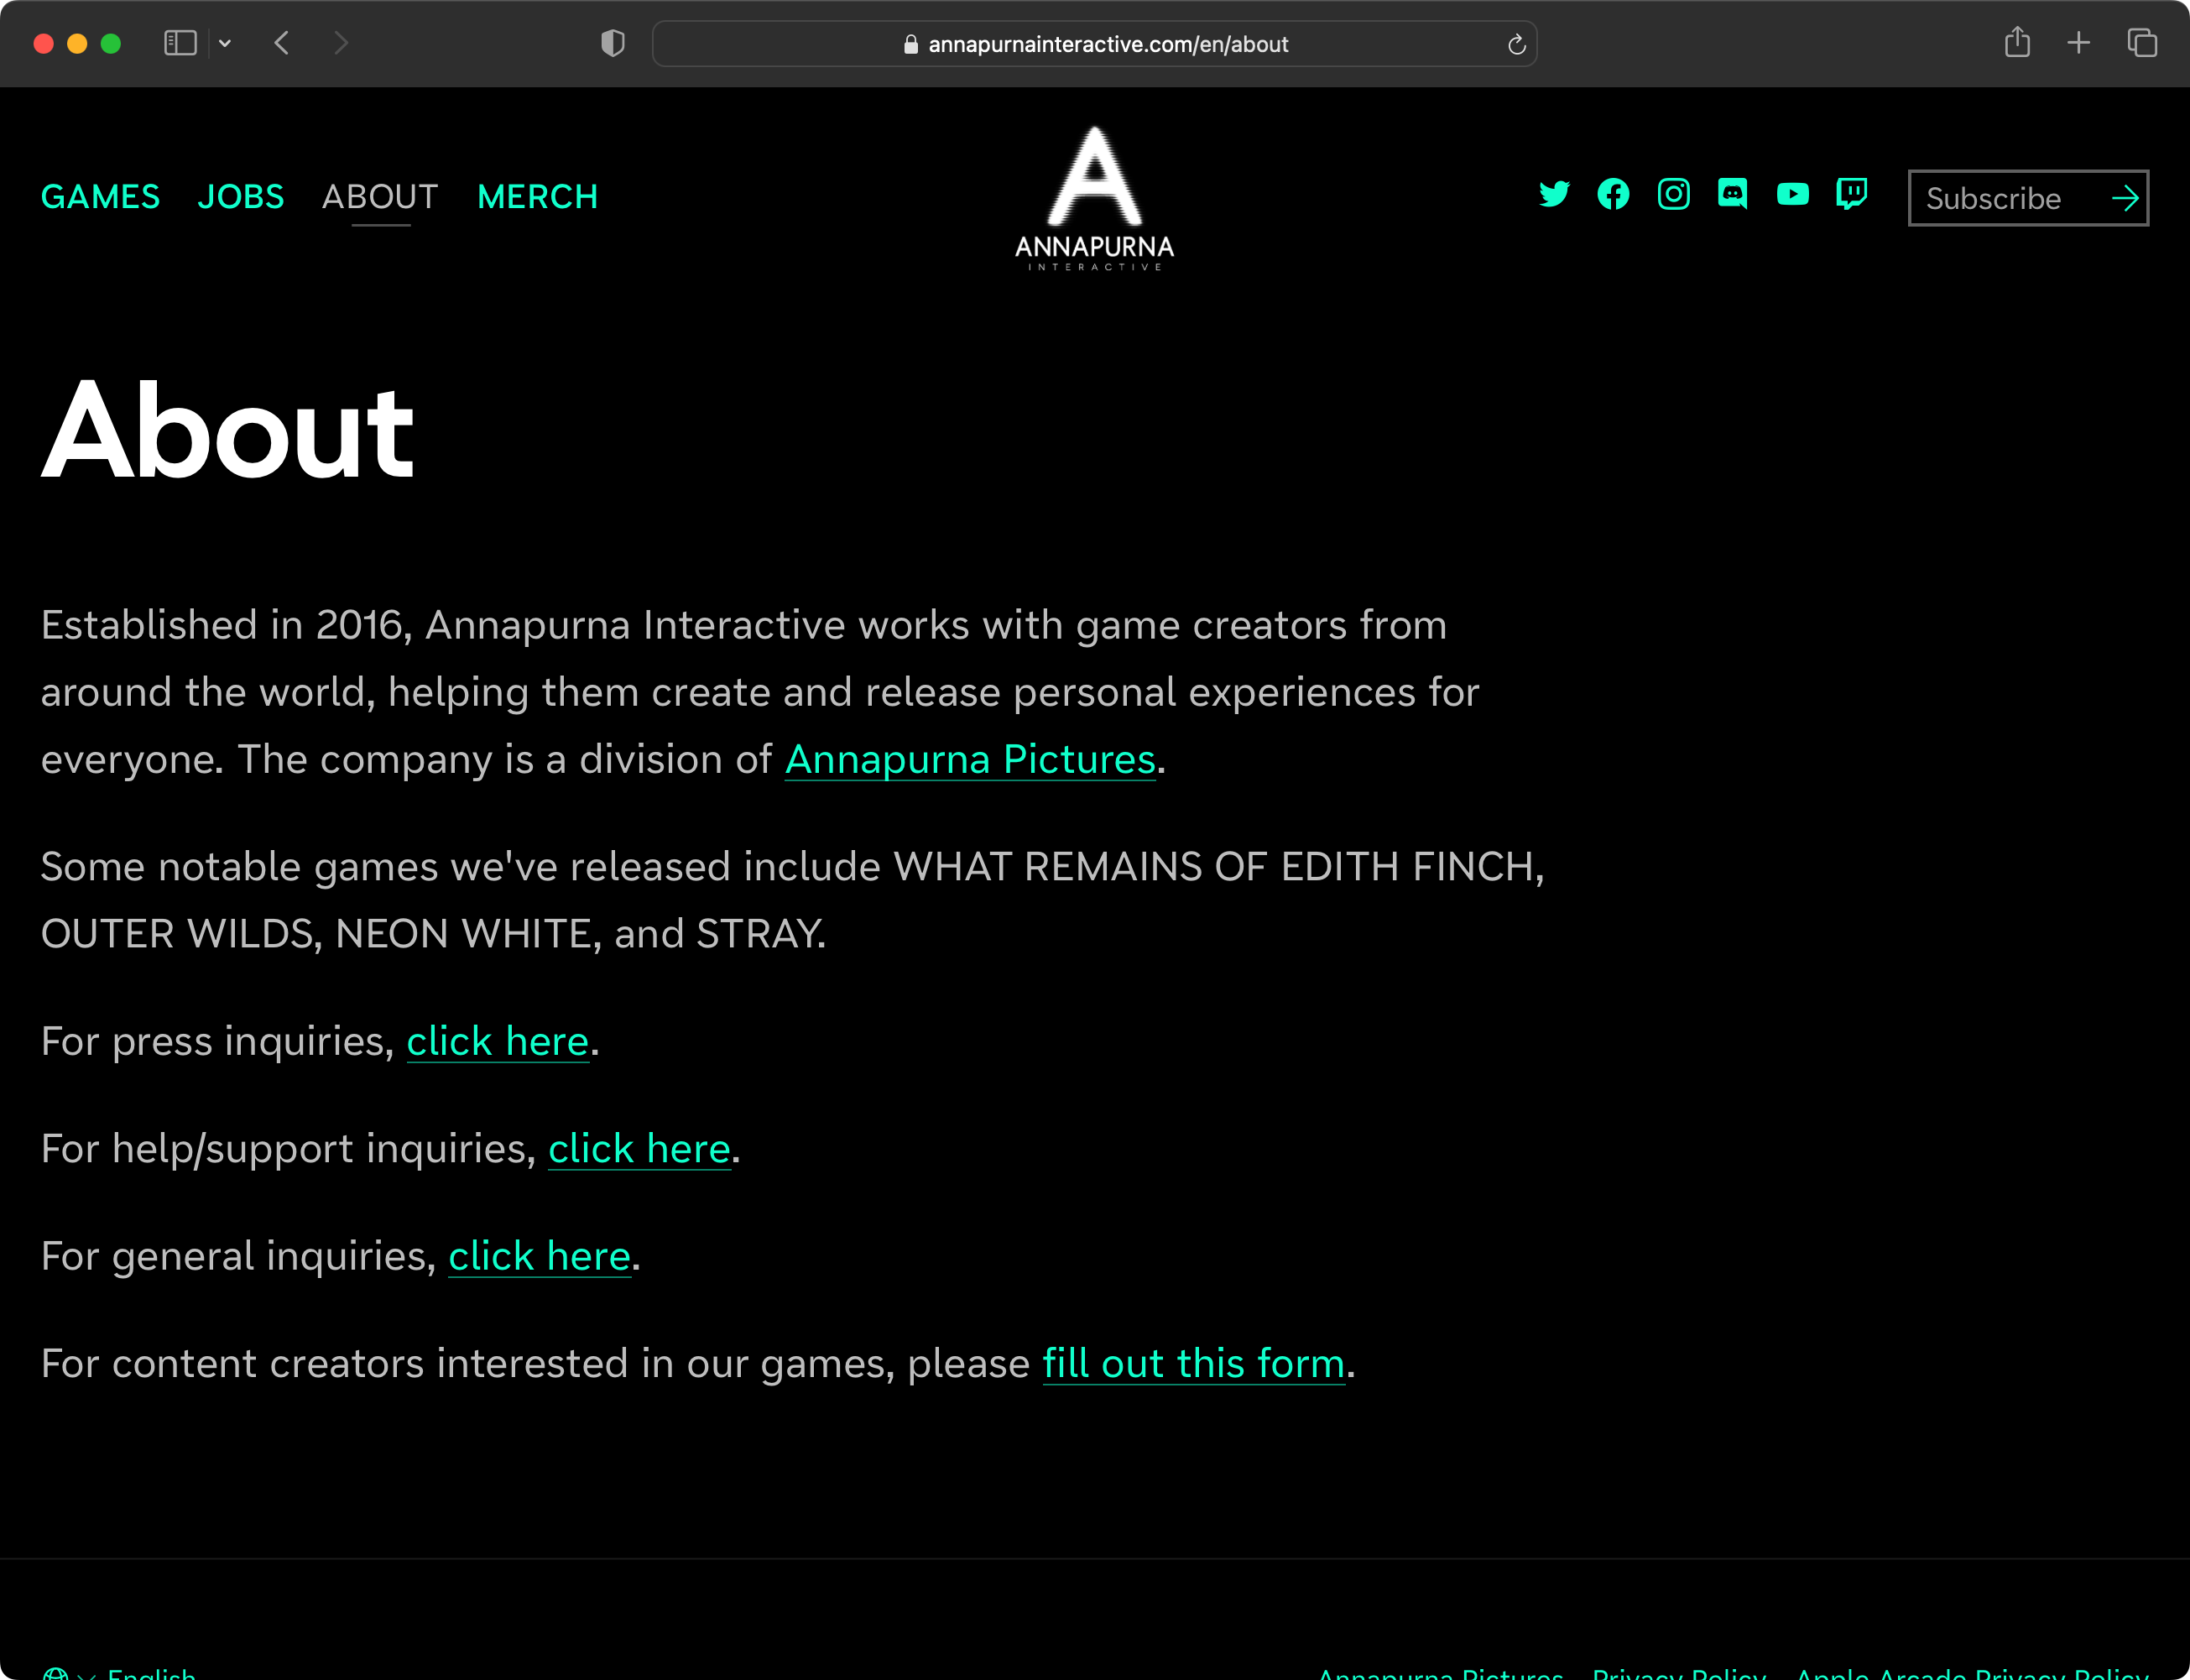
Task: Click the Annapurna Interactive logo
Action: (1095, 198)
